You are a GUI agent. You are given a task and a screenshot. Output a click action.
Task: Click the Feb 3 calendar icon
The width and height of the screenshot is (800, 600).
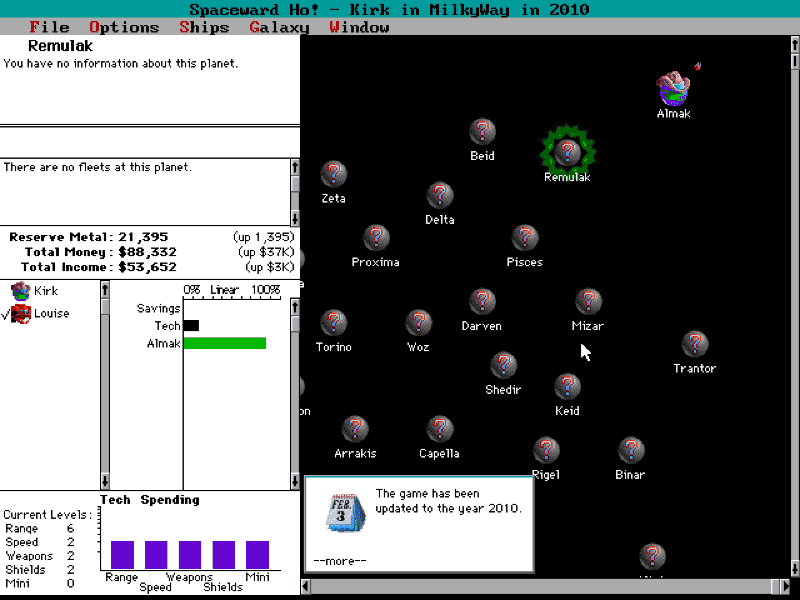pyautogui.click(x=345, y=513)
